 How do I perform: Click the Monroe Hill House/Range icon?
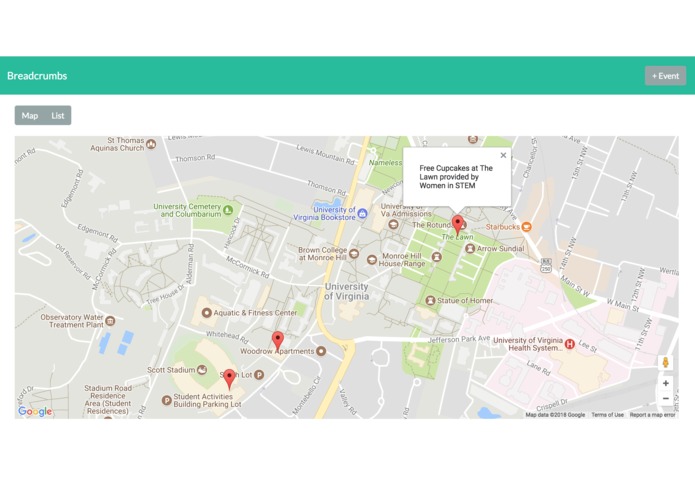372,260
